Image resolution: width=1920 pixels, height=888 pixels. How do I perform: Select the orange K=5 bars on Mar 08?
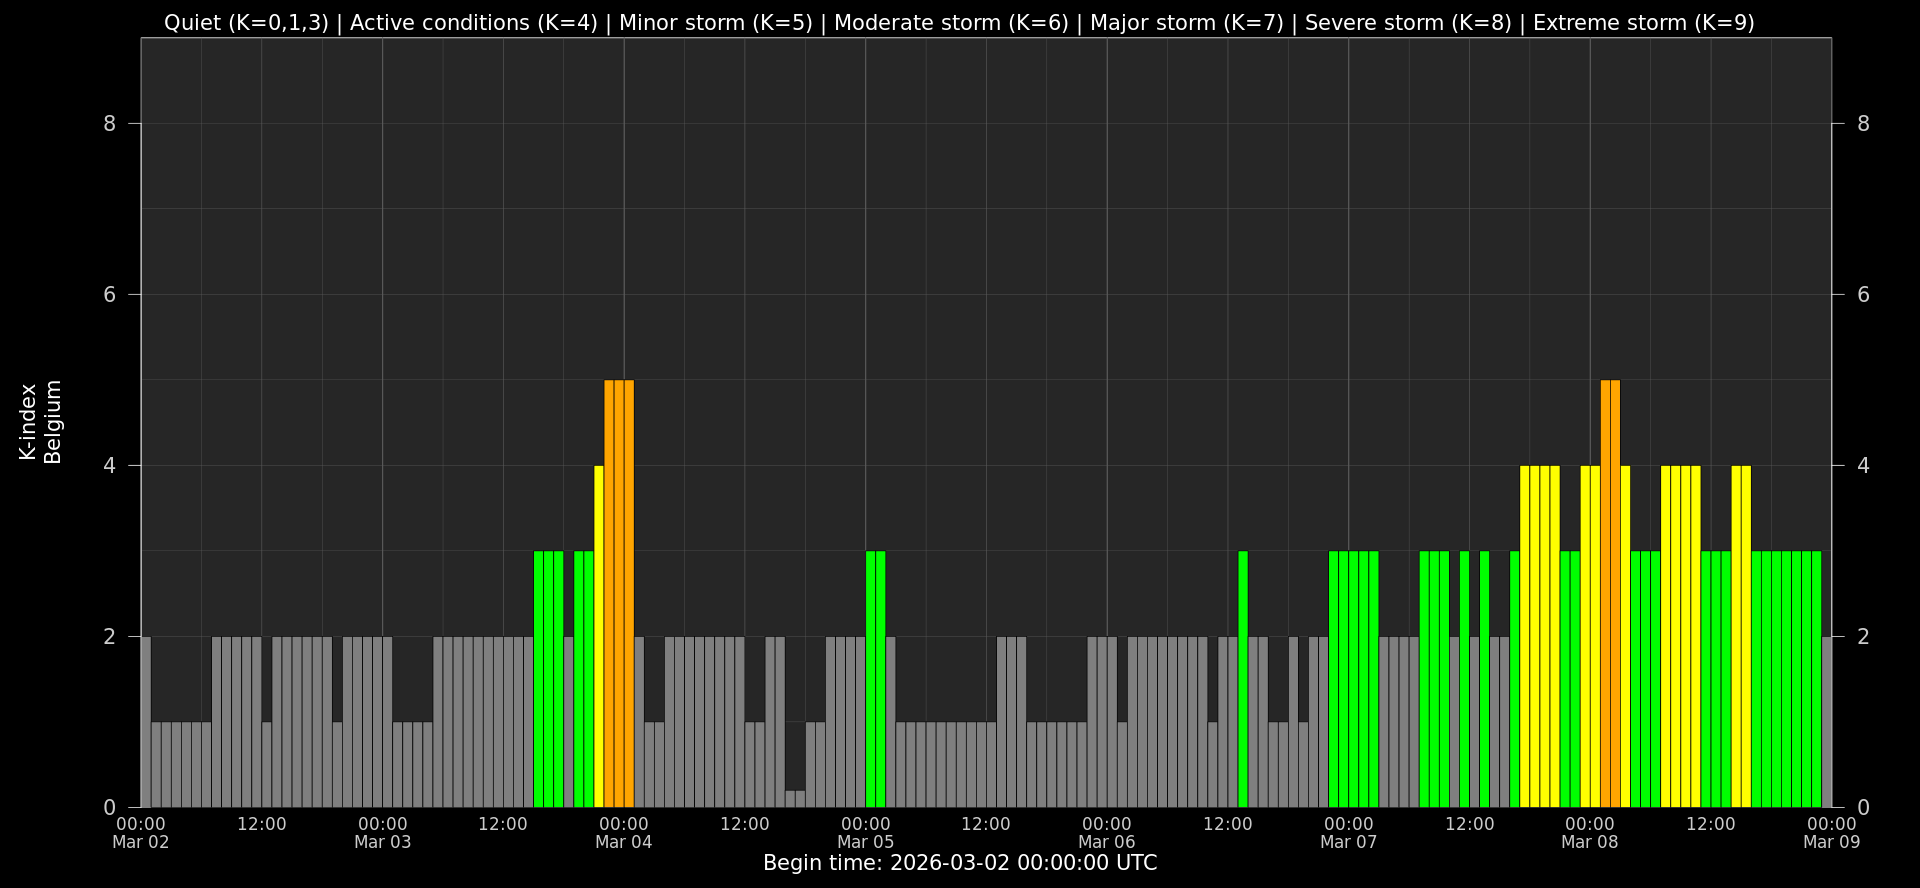click(x=1610, y=593)
